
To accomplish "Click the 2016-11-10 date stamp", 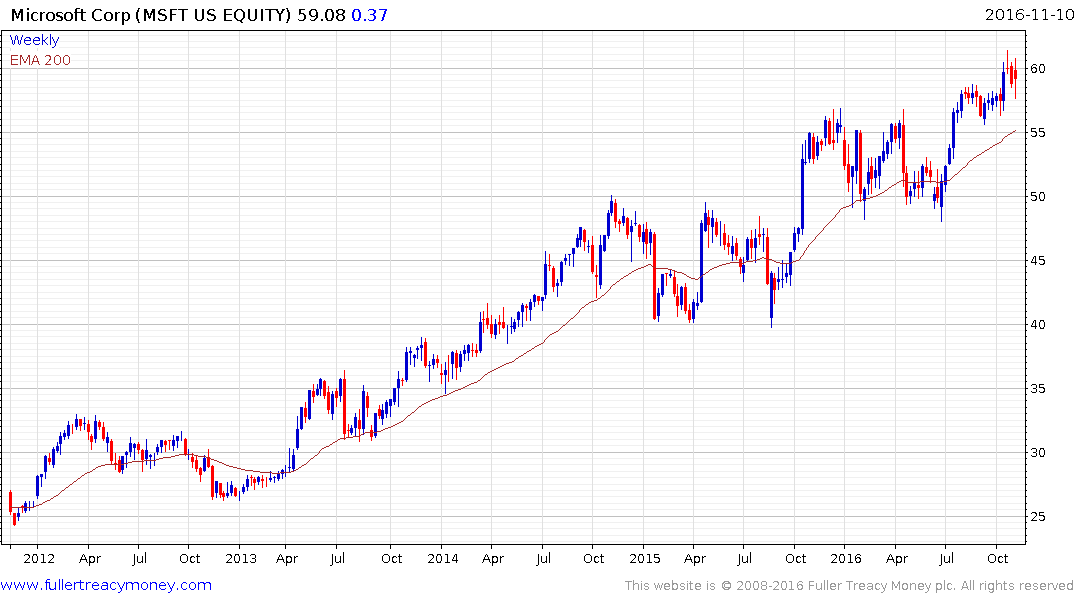I will click(1029, 14).
